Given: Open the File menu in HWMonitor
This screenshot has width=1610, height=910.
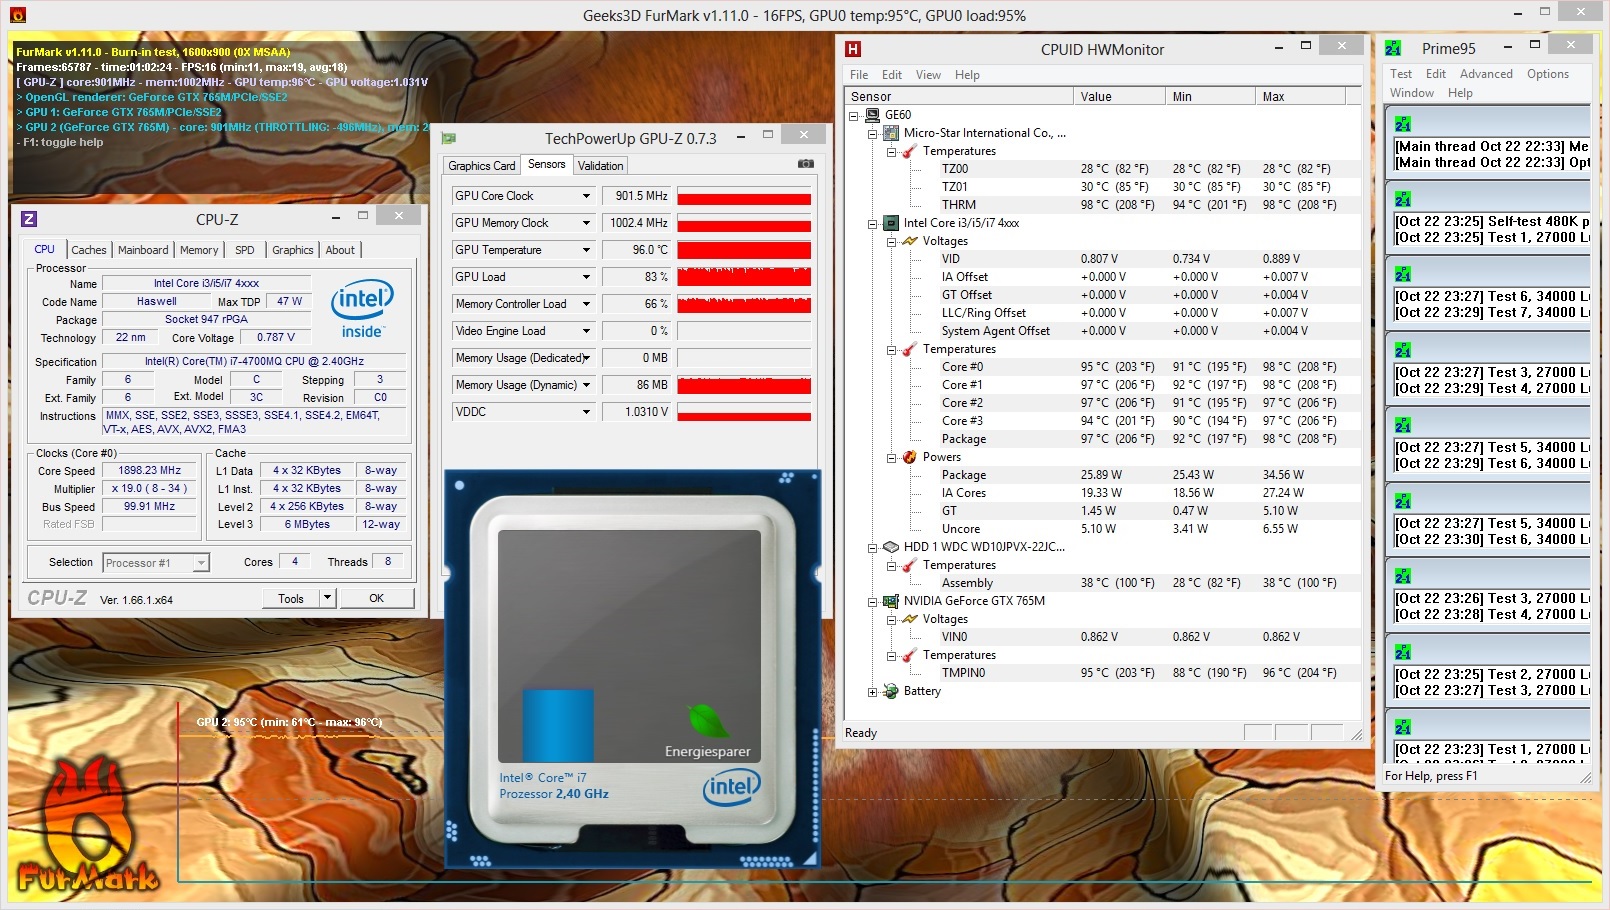Looking at the screenshot, I should click(x=859, y=75).
